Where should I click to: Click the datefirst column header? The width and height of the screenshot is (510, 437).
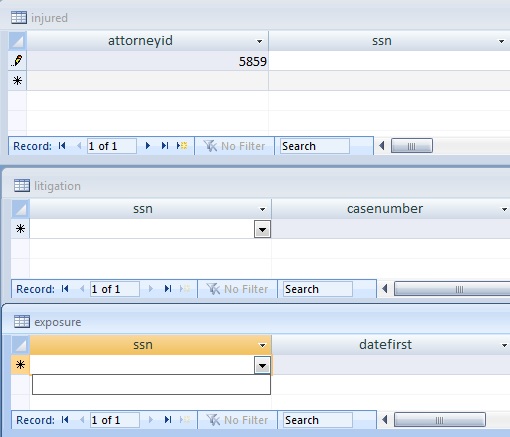(386, 344)
